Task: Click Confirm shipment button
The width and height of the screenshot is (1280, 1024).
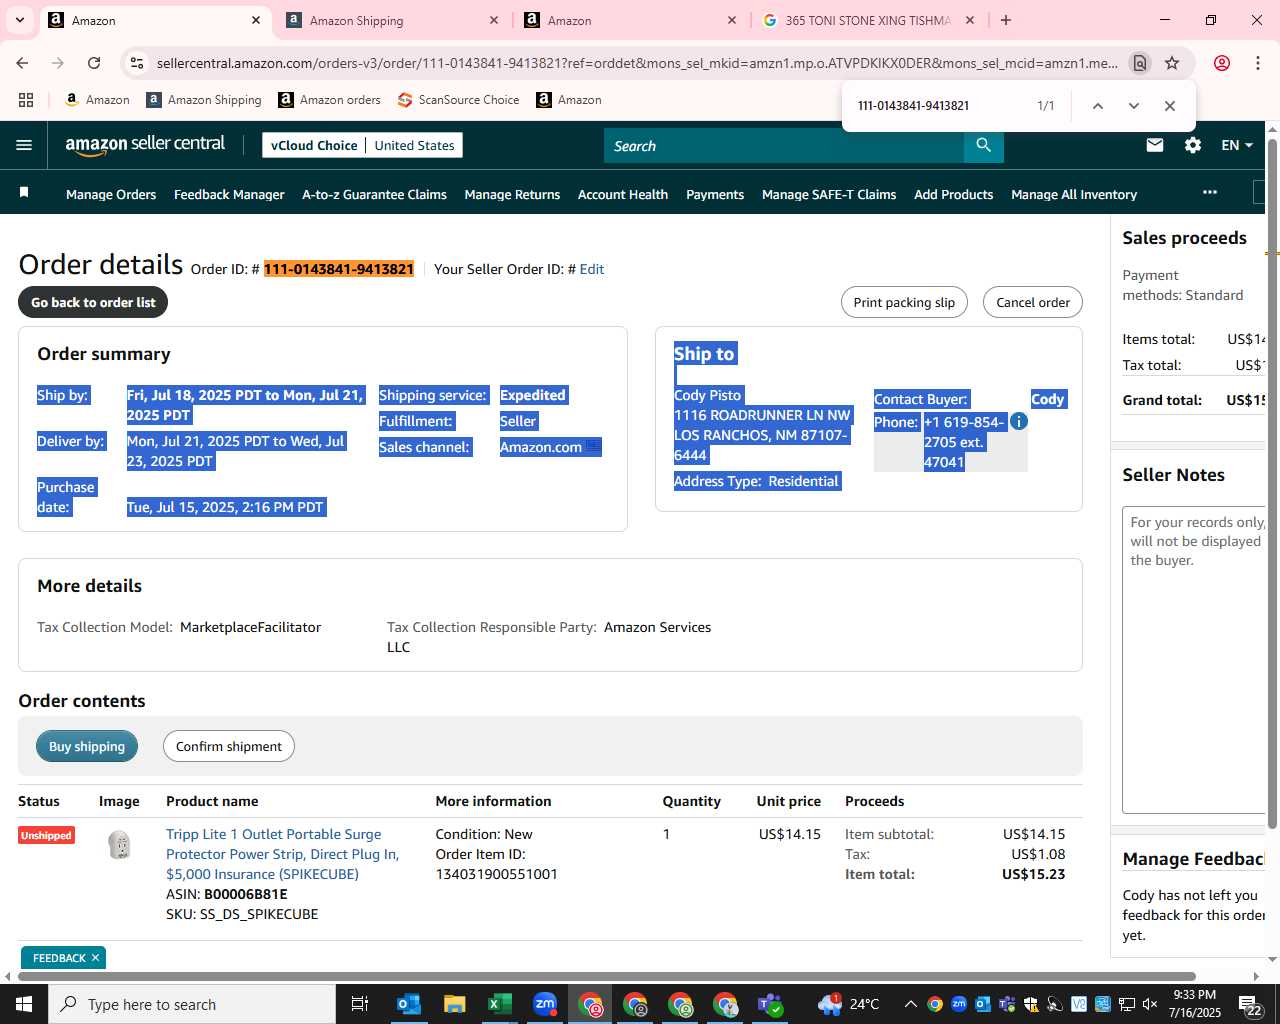Action: click(229, 746)
